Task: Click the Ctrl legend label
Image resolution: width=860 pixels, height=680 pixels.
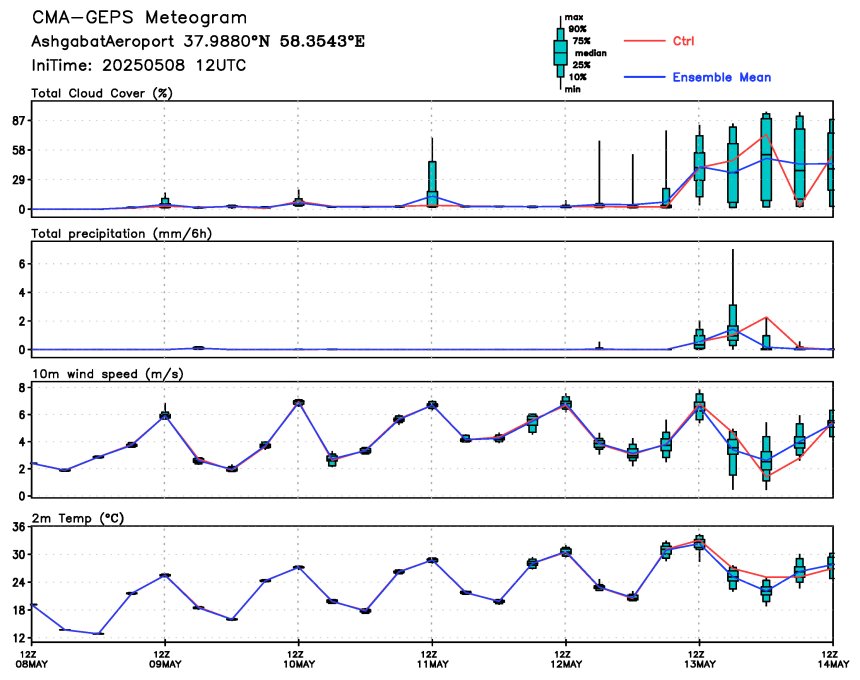Action: point(683,41)
